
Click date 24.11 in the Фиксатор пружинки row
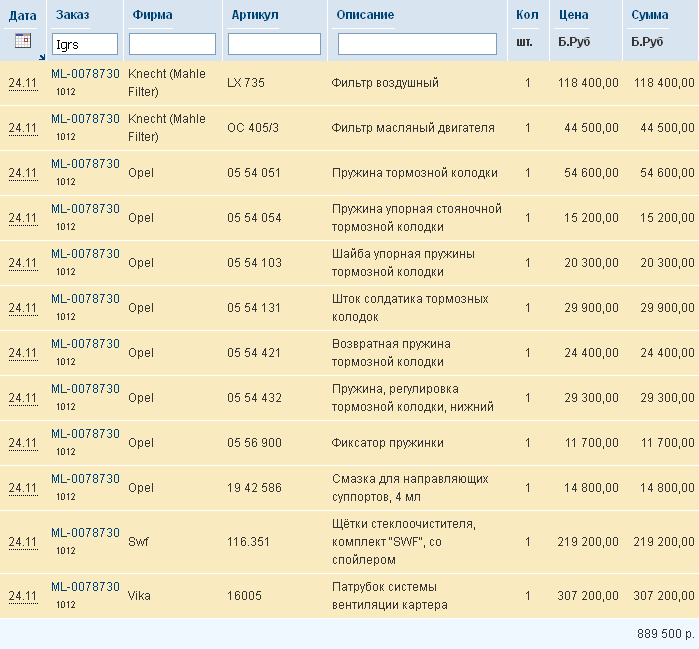pyautogui.click(x=23, y=444)
